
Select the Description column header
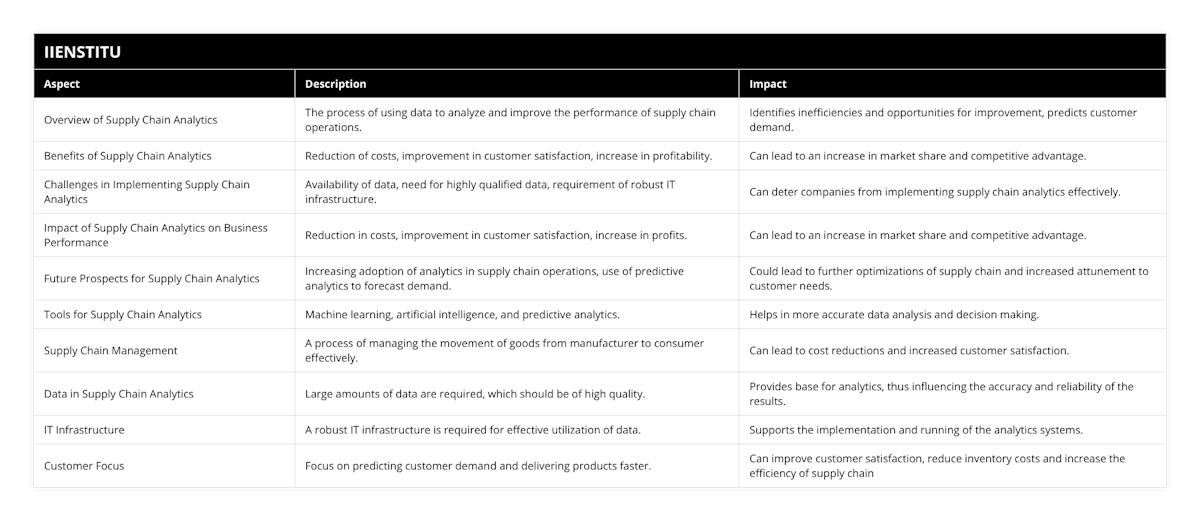(x=335, y=84)
